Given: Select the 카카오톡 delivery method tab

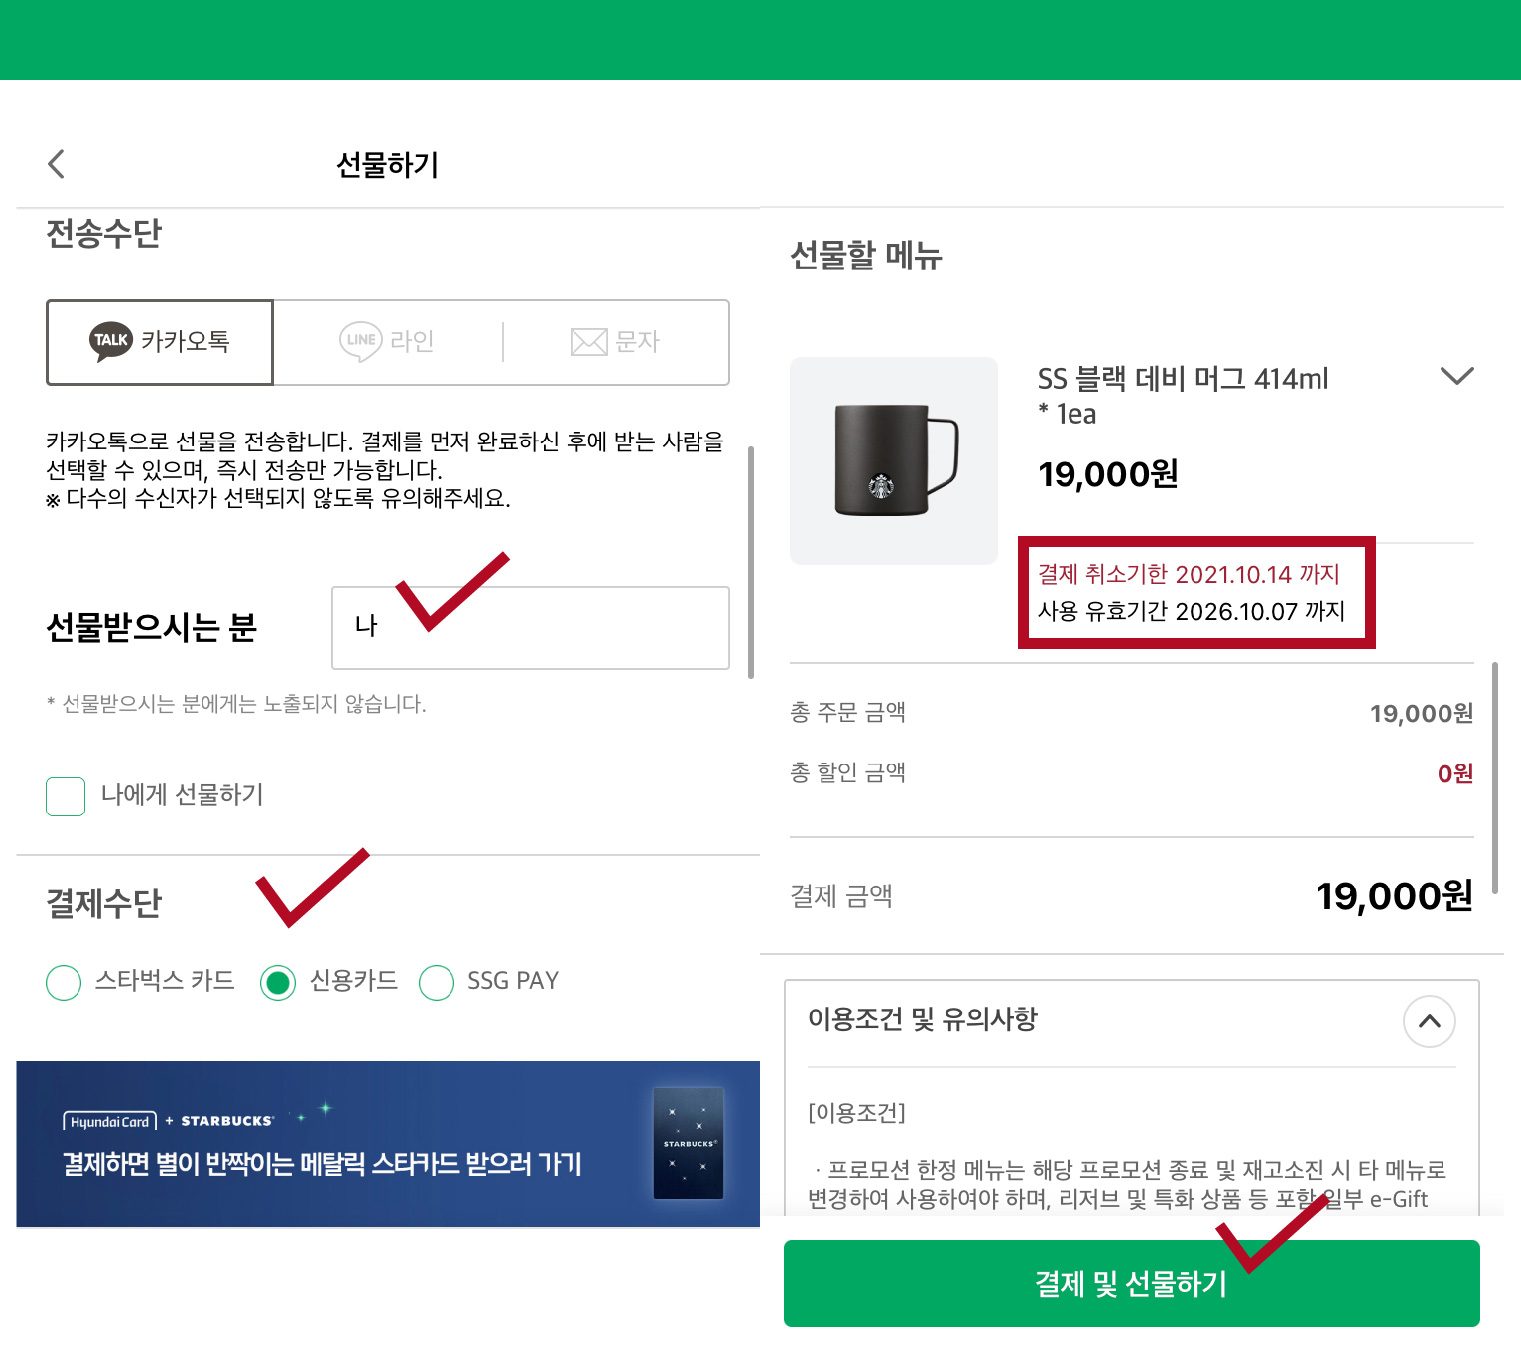Looking at the screenshot, I should [x=160, y=342].
